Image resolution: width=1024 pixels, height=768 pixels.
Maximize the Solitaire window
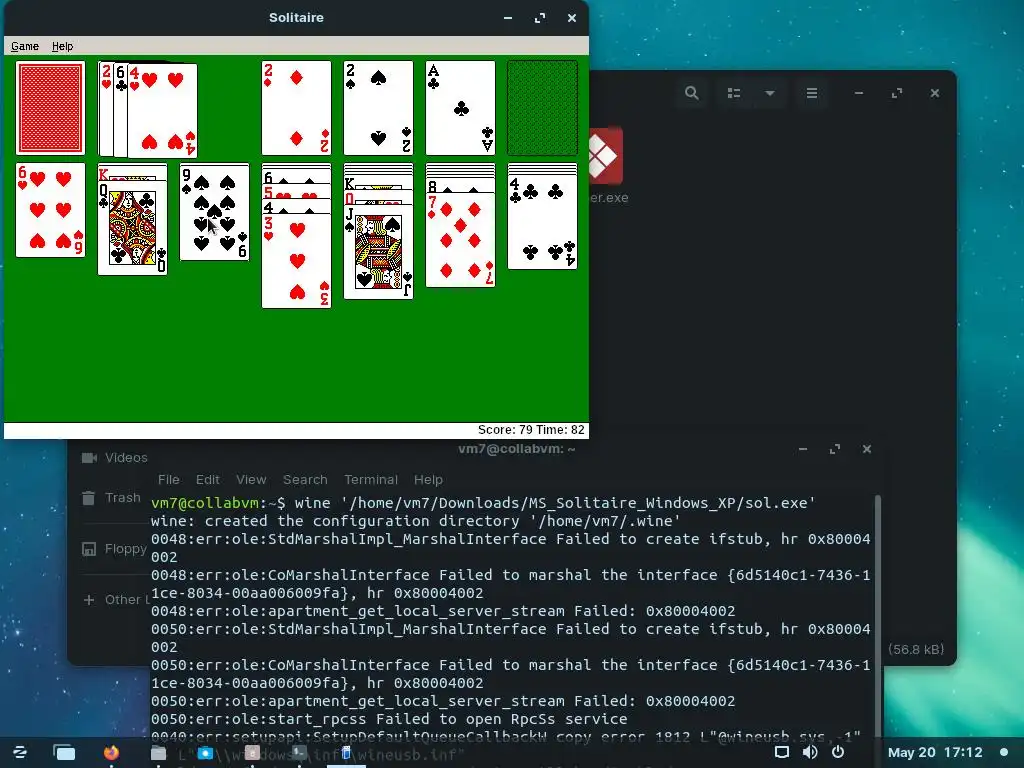[x=539, y=18]
